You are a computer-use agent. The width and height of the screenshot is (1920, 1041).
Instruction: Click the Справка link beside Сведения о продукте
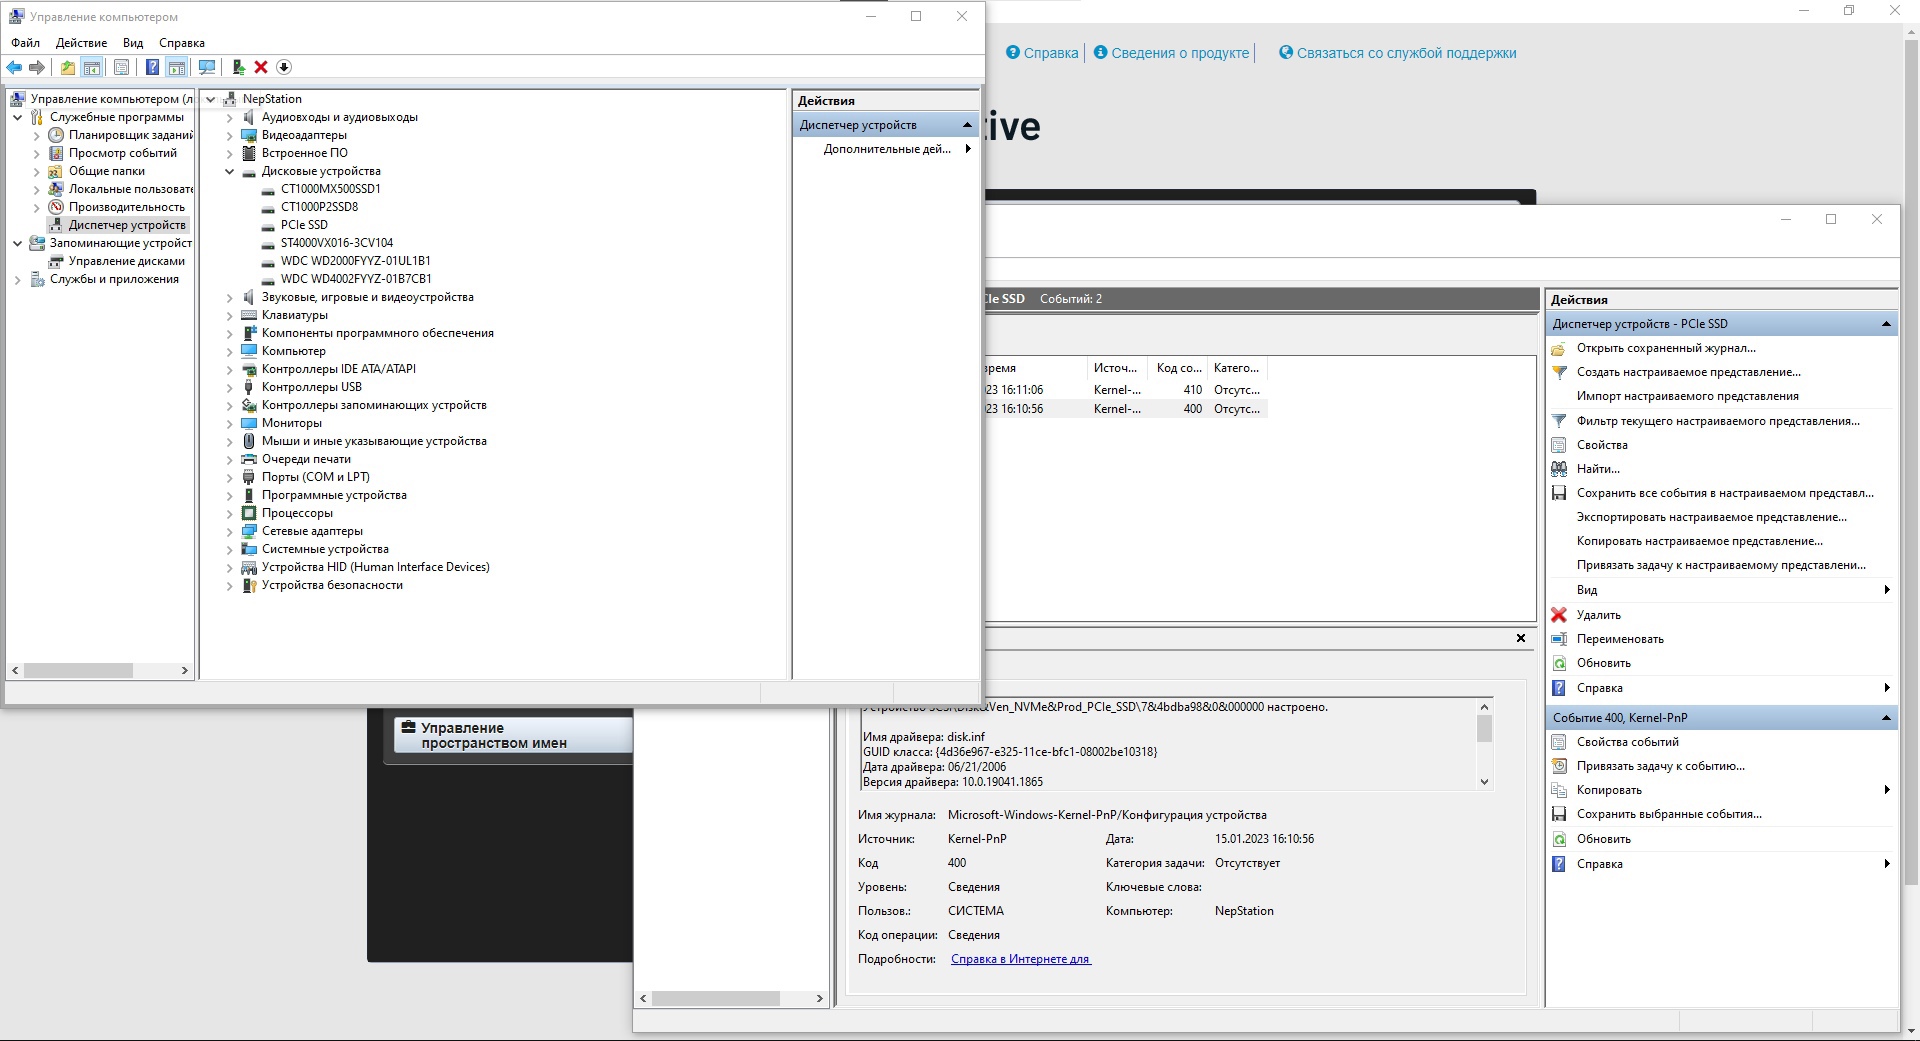pyautogui.click(x=1051, y=53)
